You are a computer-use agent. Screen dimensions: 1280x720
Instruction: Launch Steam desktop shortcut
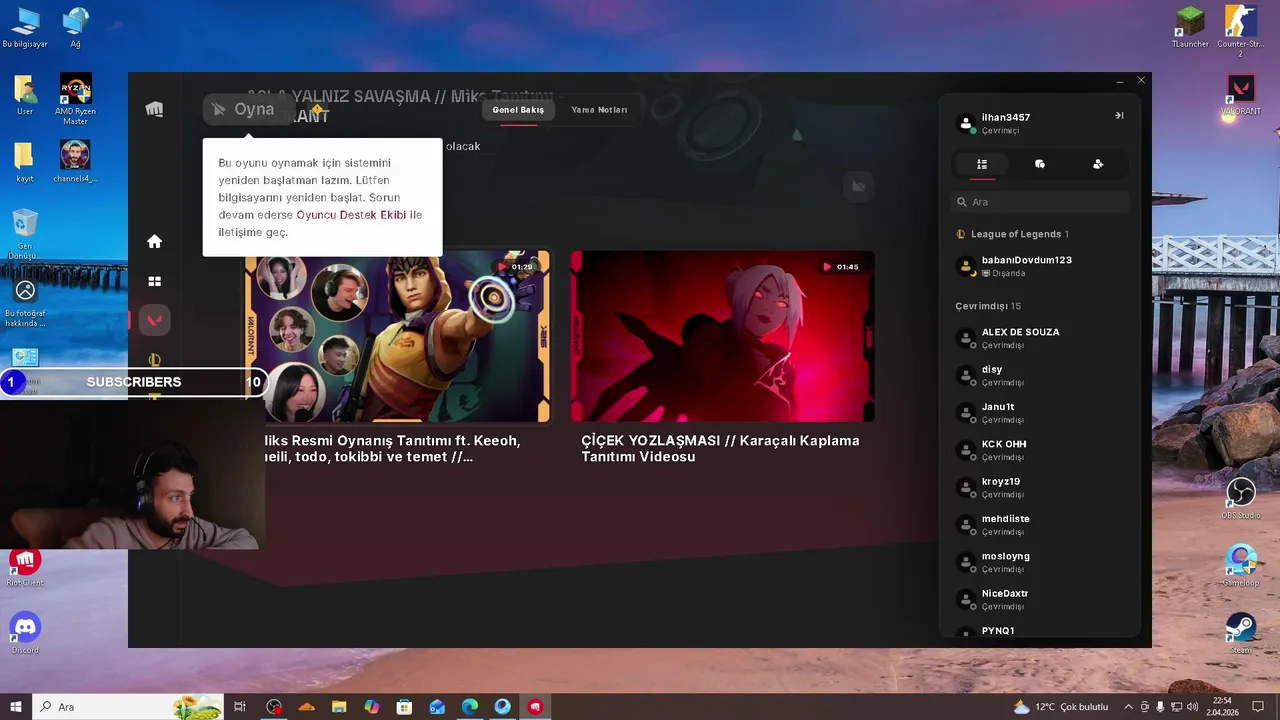[x=1241, y=633]
